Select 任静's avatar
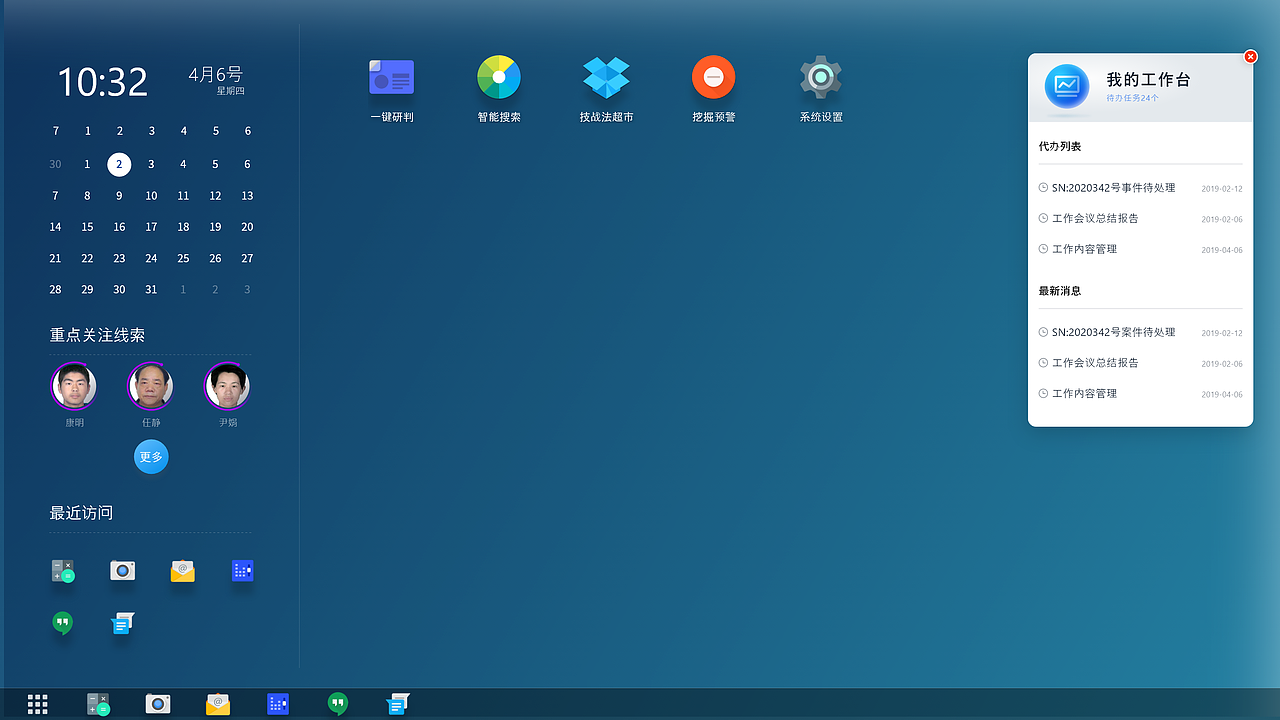 (x=151, y=386)
